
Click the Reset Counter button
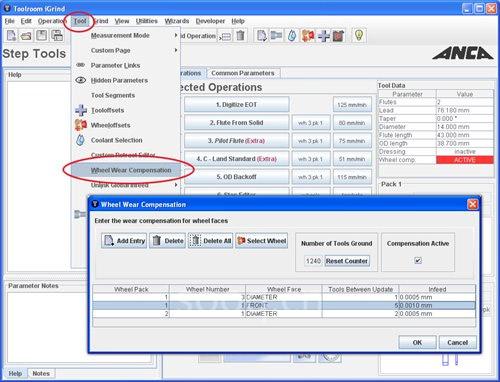[347, 261]
